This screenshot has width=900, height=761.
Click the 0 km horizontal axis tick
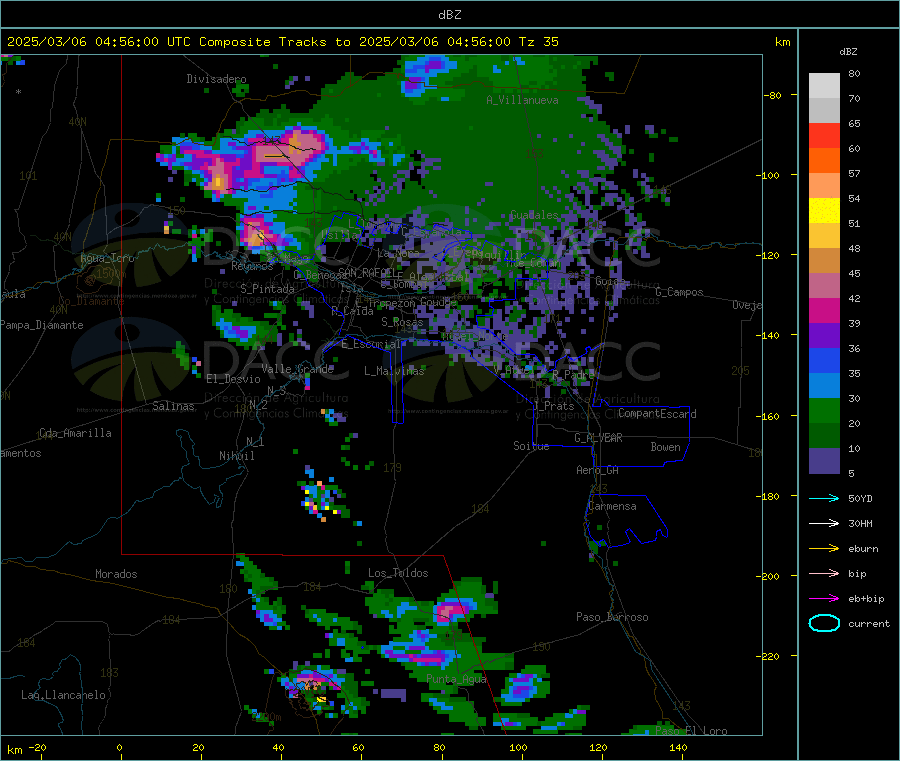[119, 748]
